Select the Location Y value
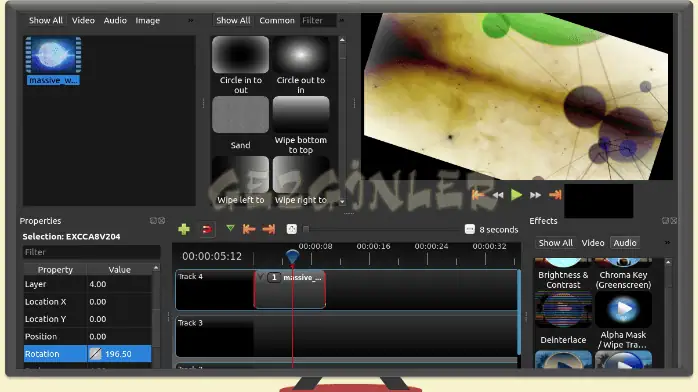This screenshot has width=698, height=392. point(119,319)
